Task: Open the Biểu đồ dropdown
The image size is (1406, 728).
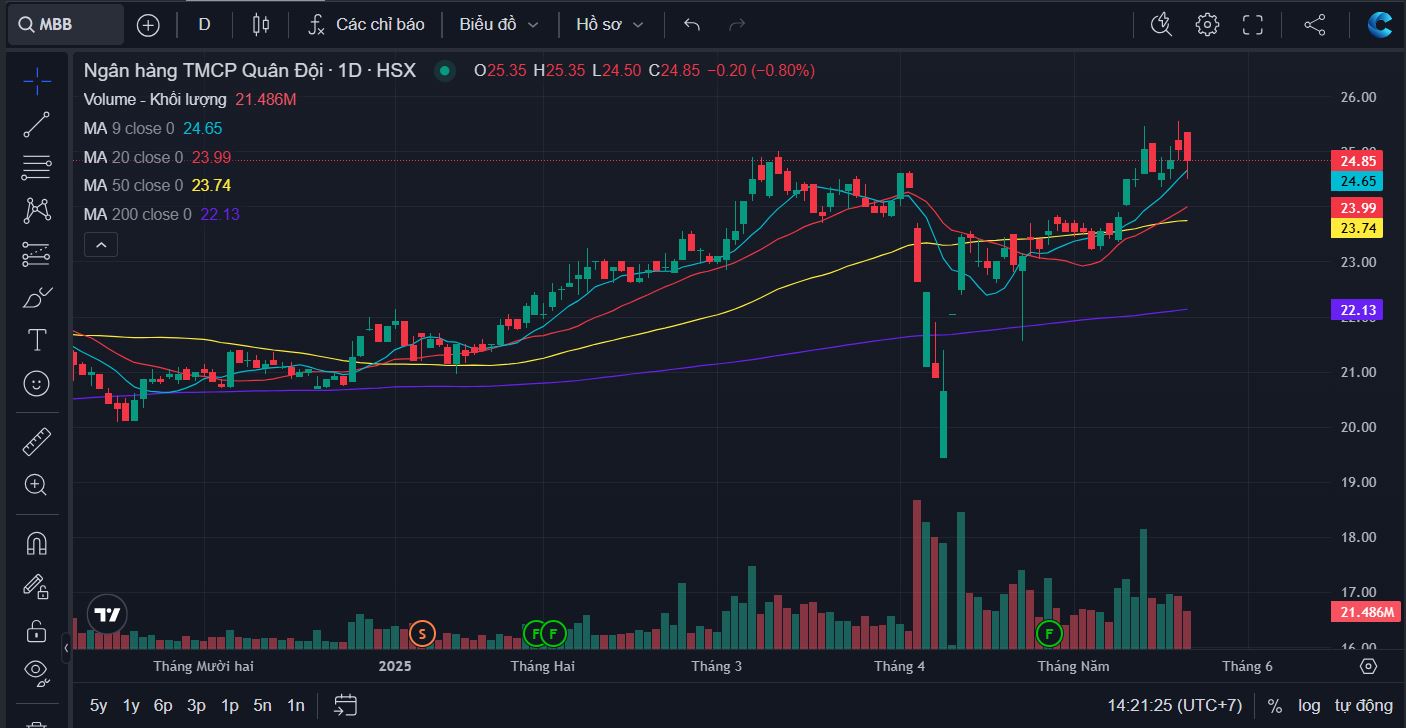Action: point(498,25)
